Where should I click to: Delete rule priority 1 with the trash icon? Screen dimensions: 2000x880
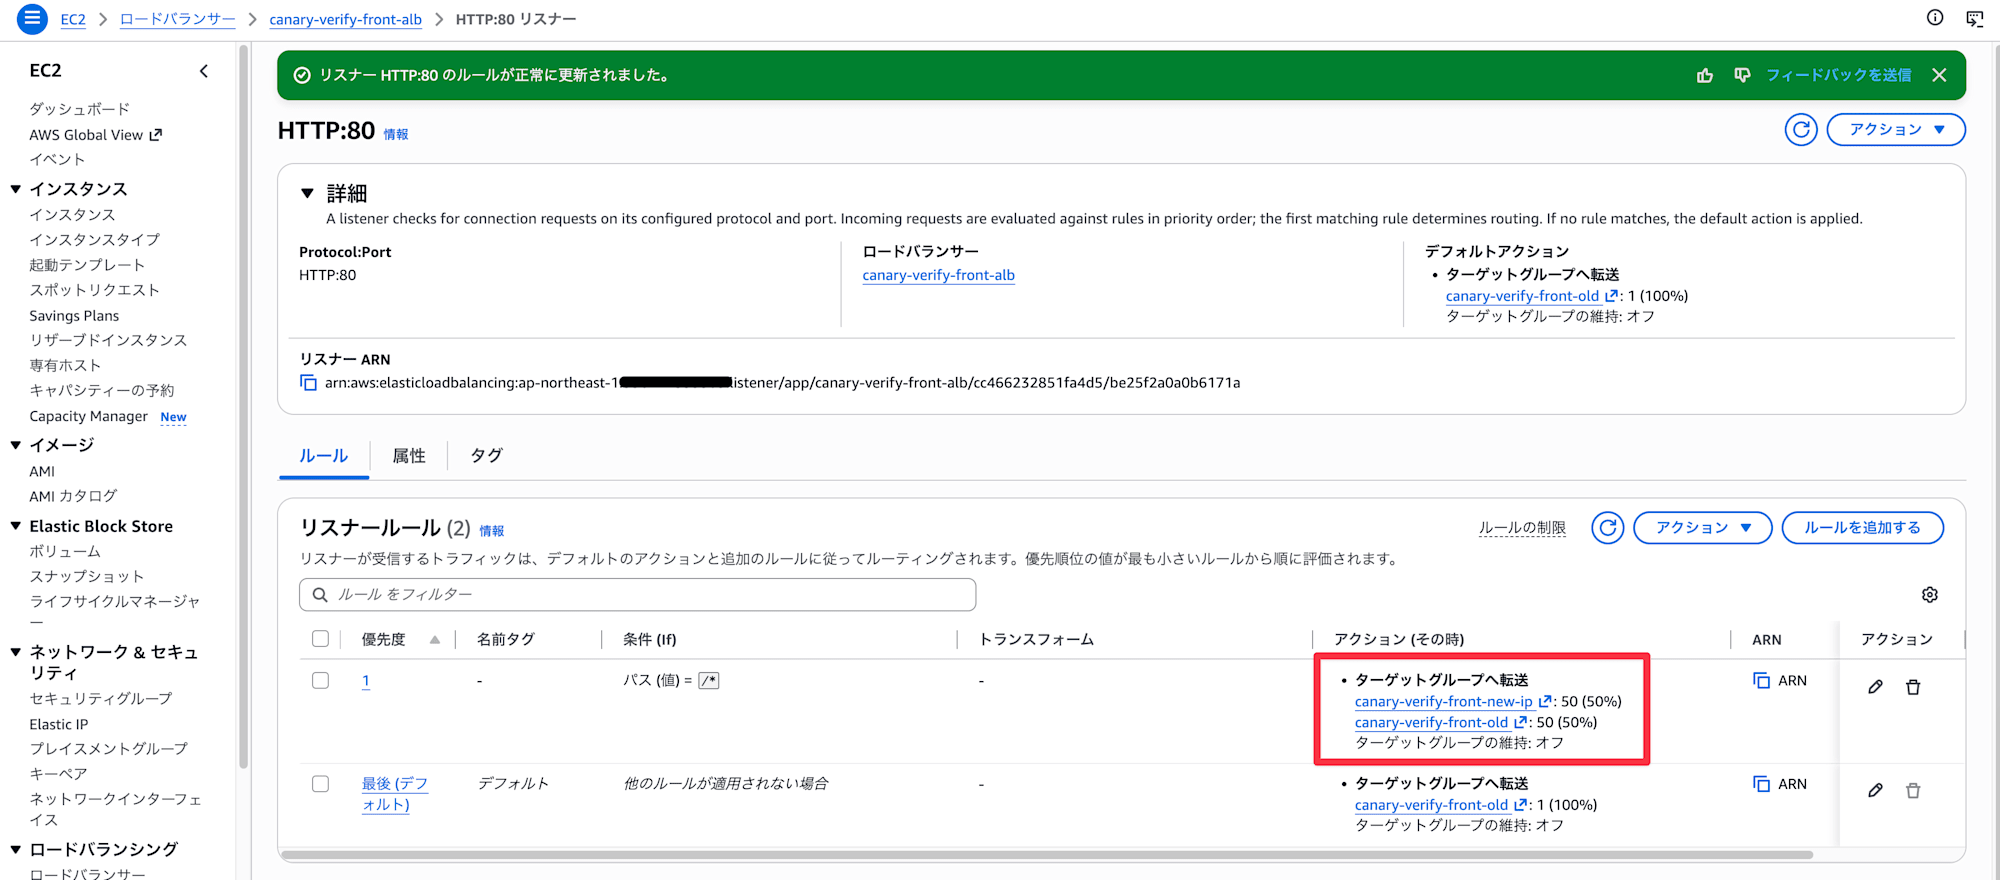click(x=1913, y=687)
